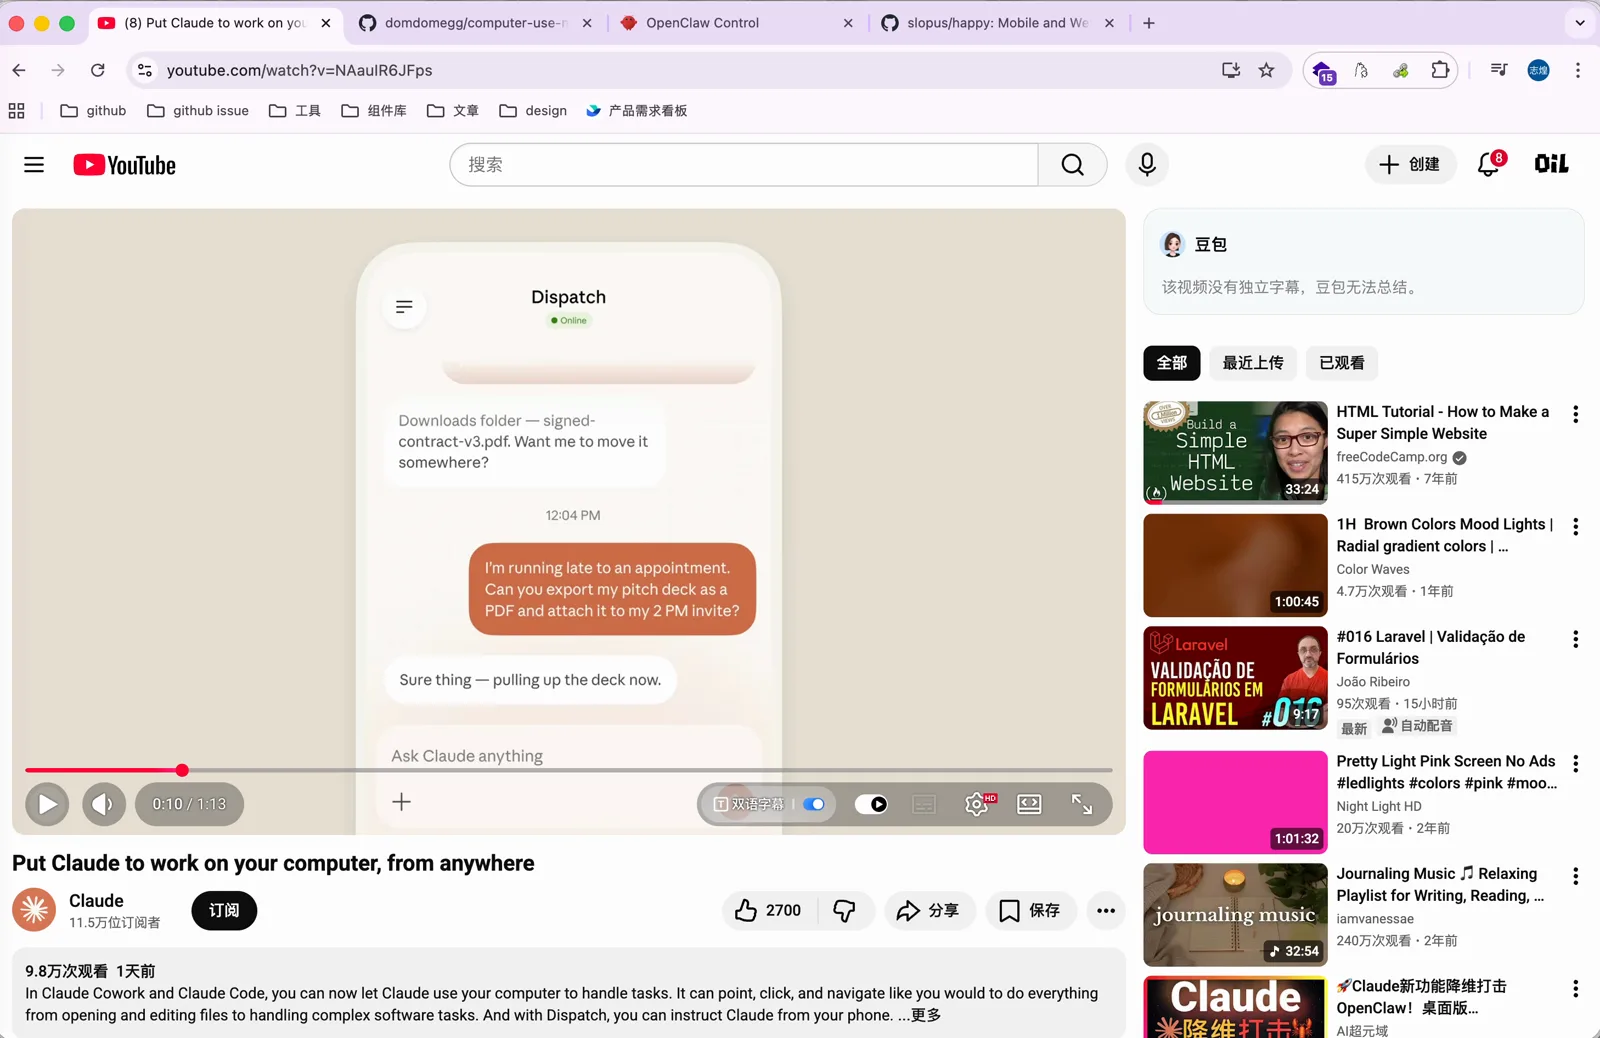Switch to the OpenClaw Control tab

[x=736, y=23]
